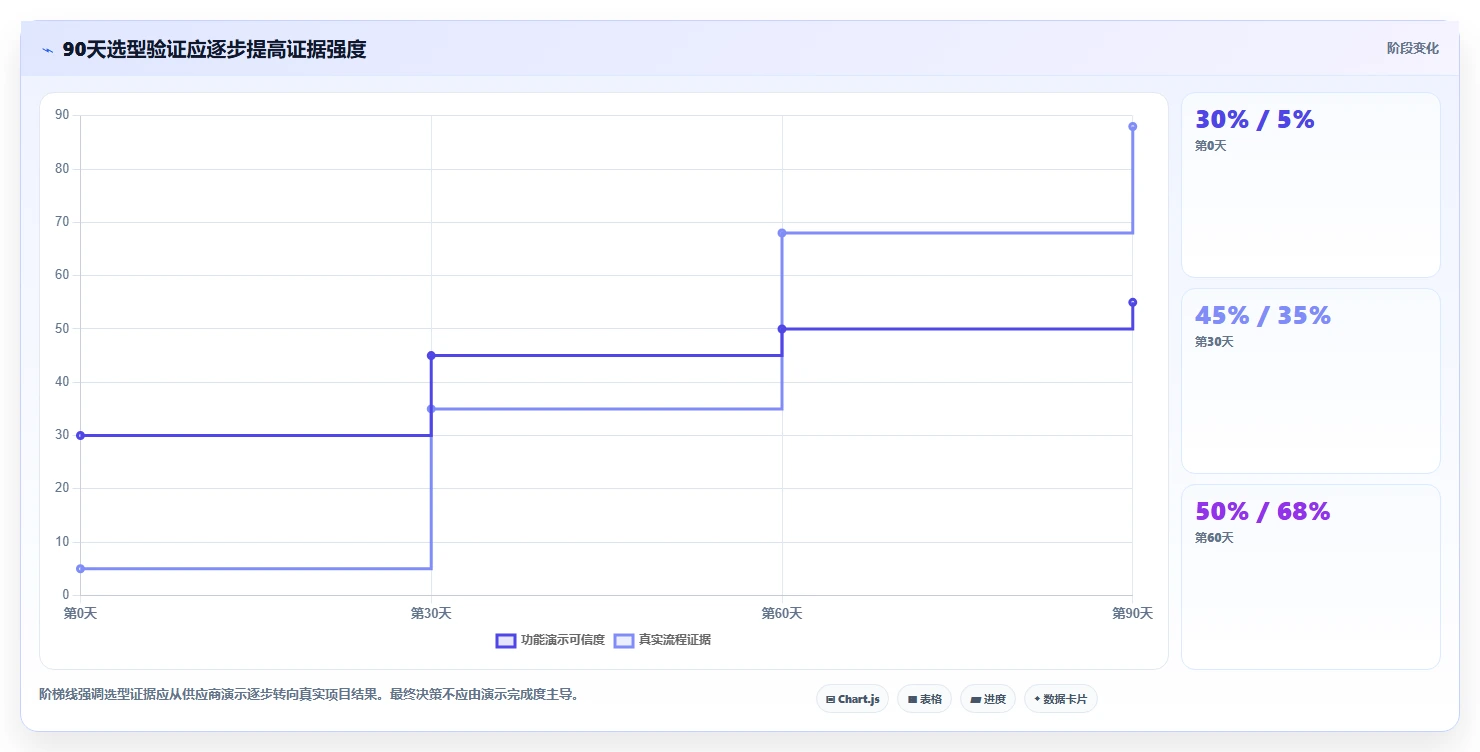Click the 功能演示可信度 legend color box
The width and height of the screenshot is (1480, 752).
pyautogui.click(x=506, y=640)
